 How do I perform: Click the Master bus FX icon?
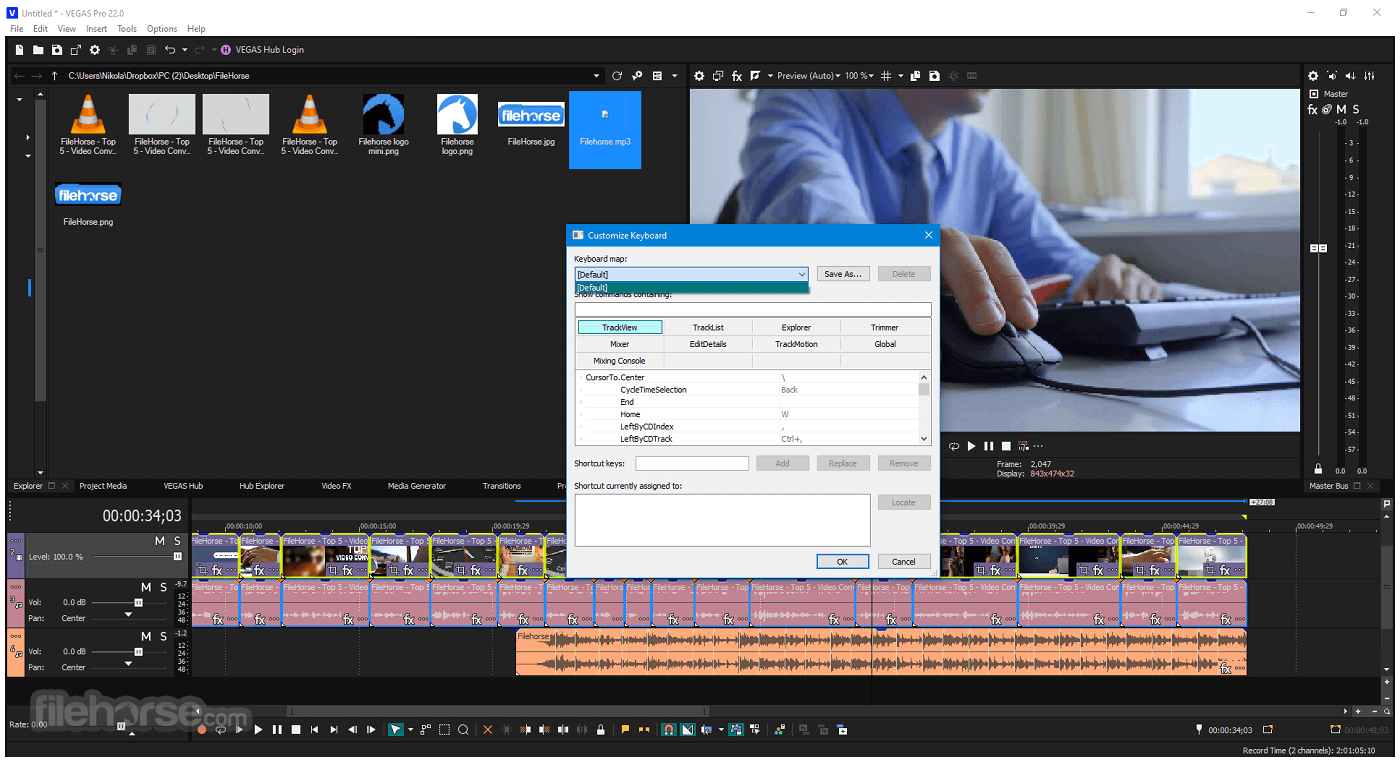pyautogui.click(x=1313, y=109)
